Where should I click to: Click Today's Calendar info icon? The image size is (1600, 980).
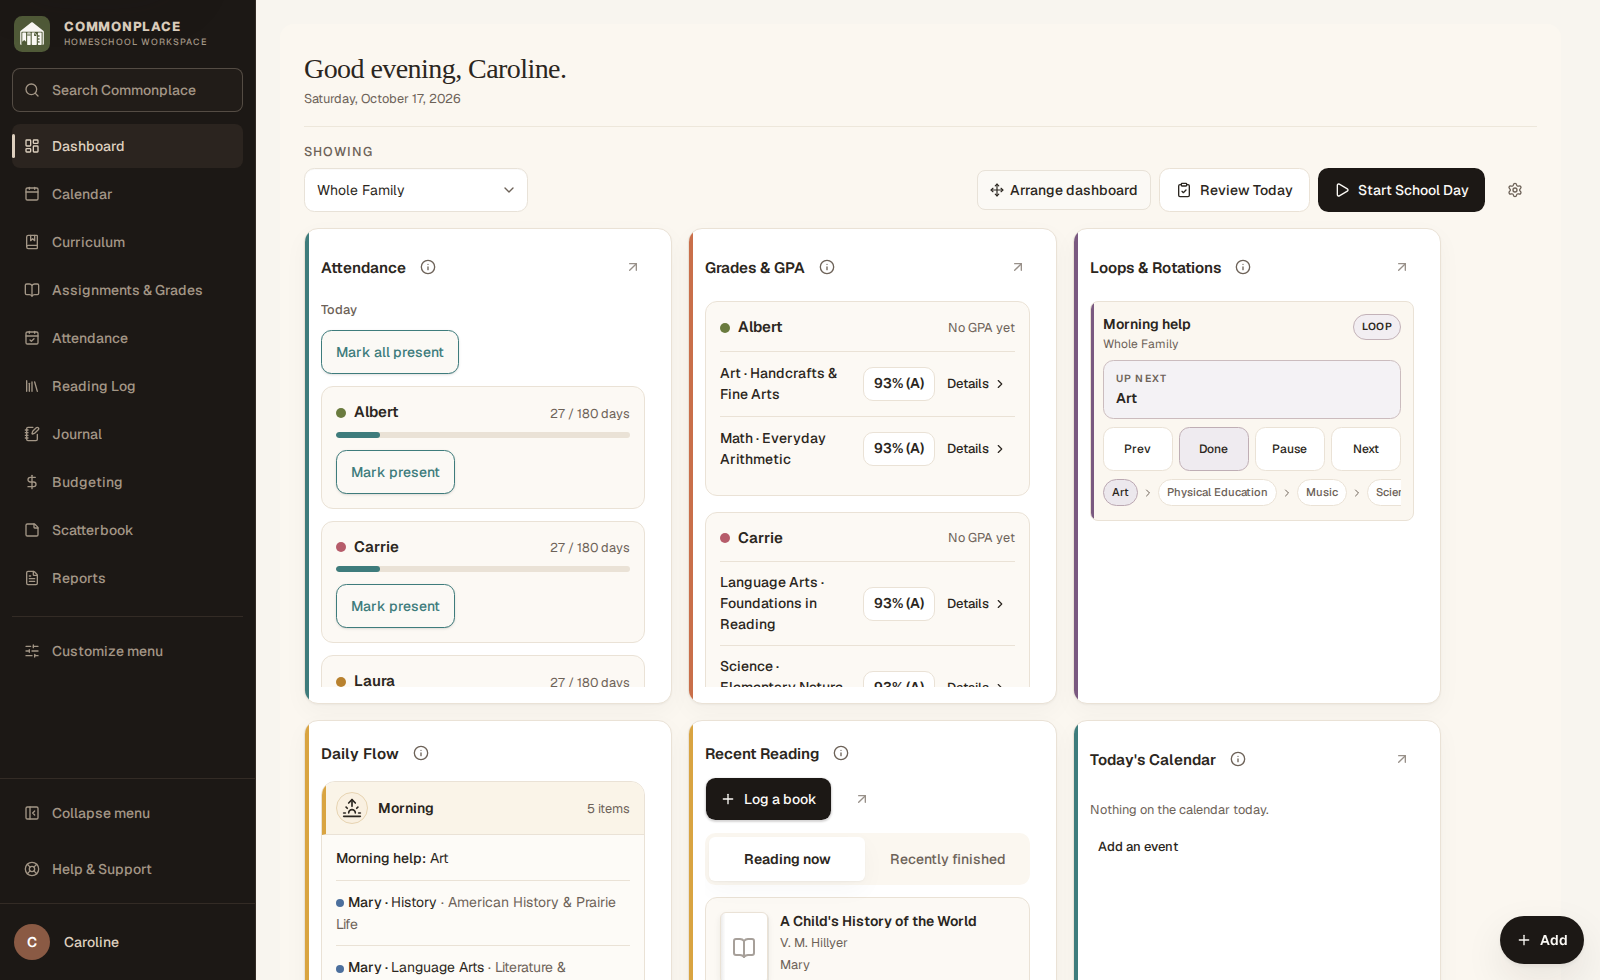(1238, 759)
